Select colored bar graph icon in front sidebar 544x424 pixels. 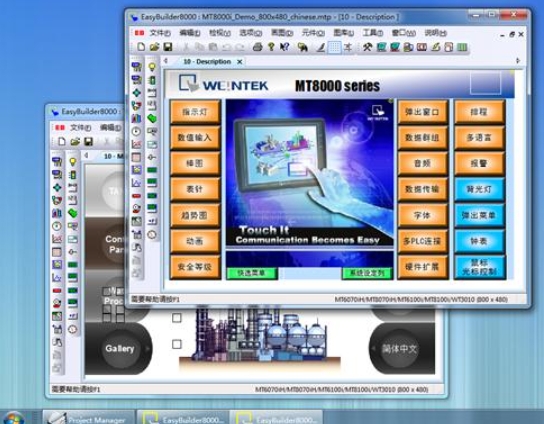click(x=136, y=118)
